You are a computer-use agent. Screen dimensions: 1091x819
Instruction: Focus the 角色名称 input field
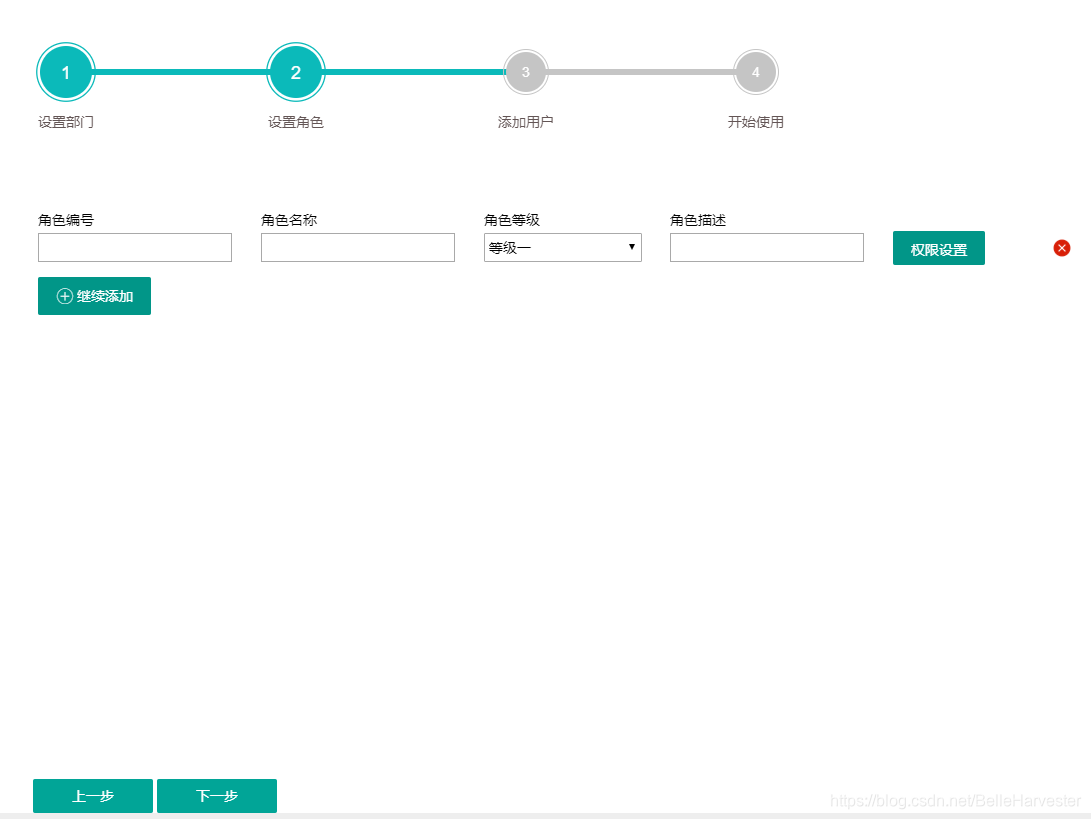click(358, 247)
